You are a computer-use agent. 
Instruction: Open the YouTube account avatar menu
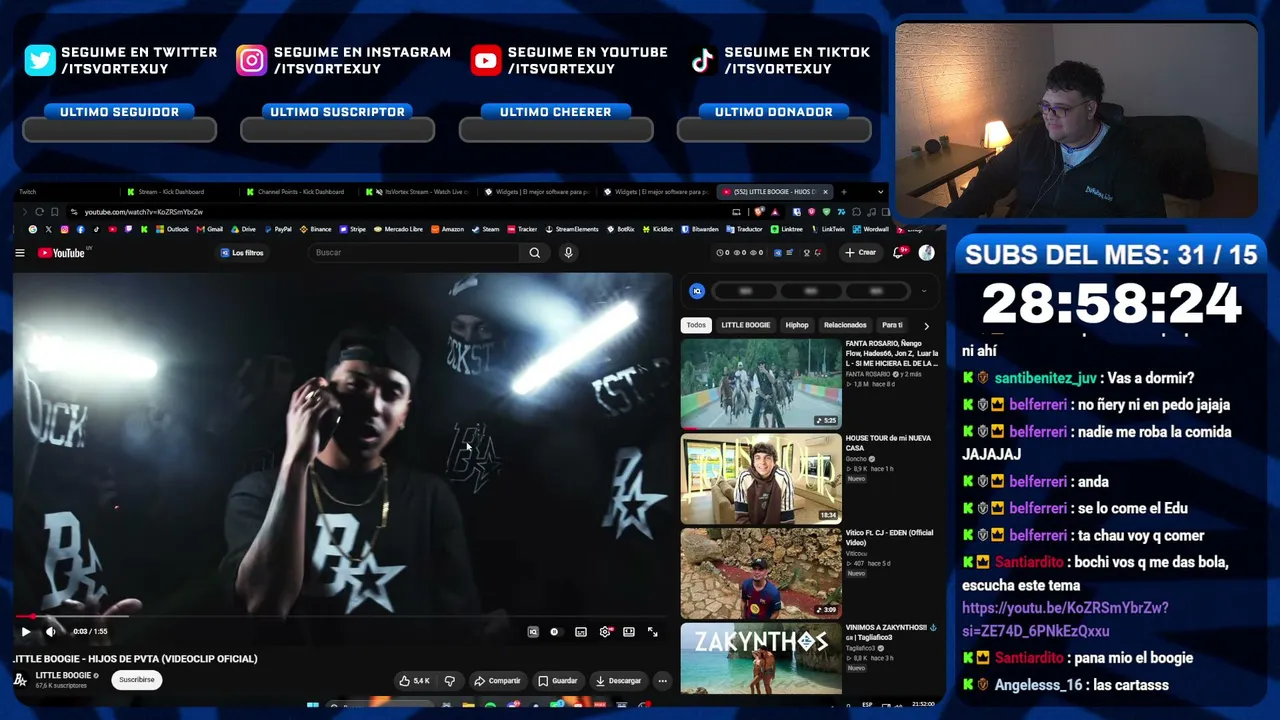coord(927,253)
